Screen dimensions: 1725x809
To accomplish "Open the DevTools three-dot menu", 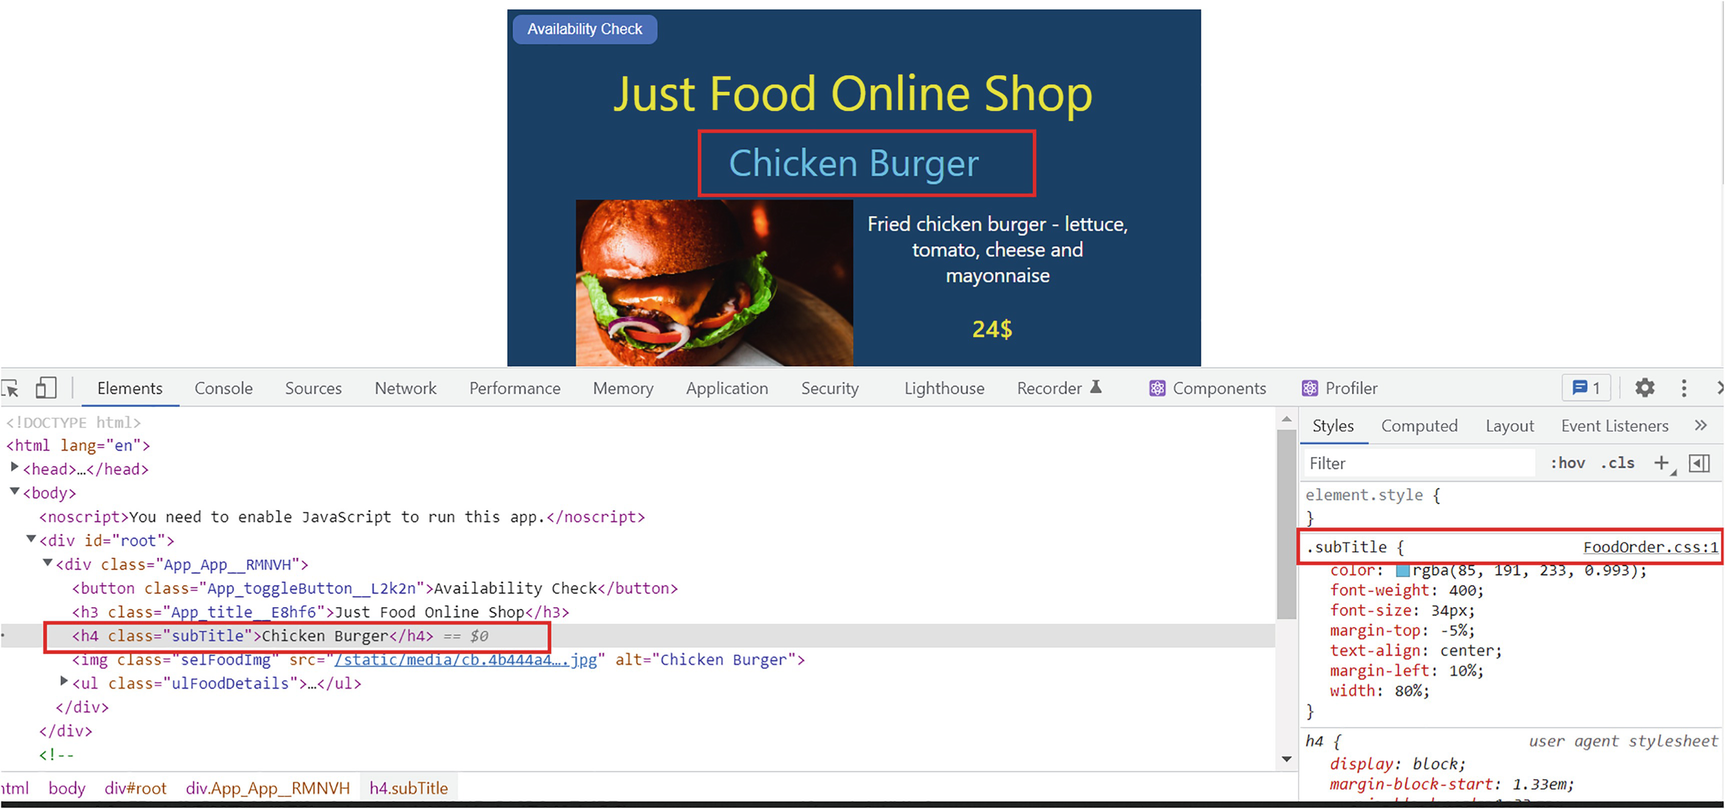I will click(x=1684, y=388).
